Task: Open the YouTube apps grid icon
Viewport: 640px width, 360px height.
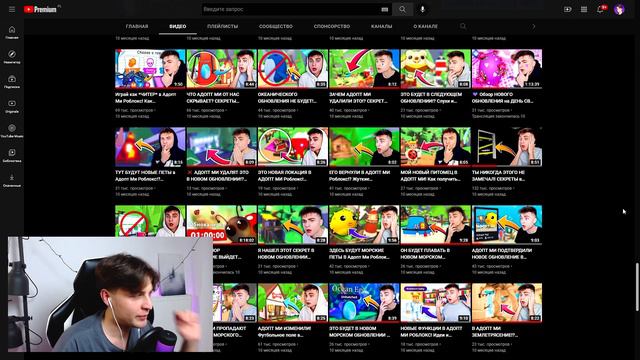Action: [x=584, y=9]
